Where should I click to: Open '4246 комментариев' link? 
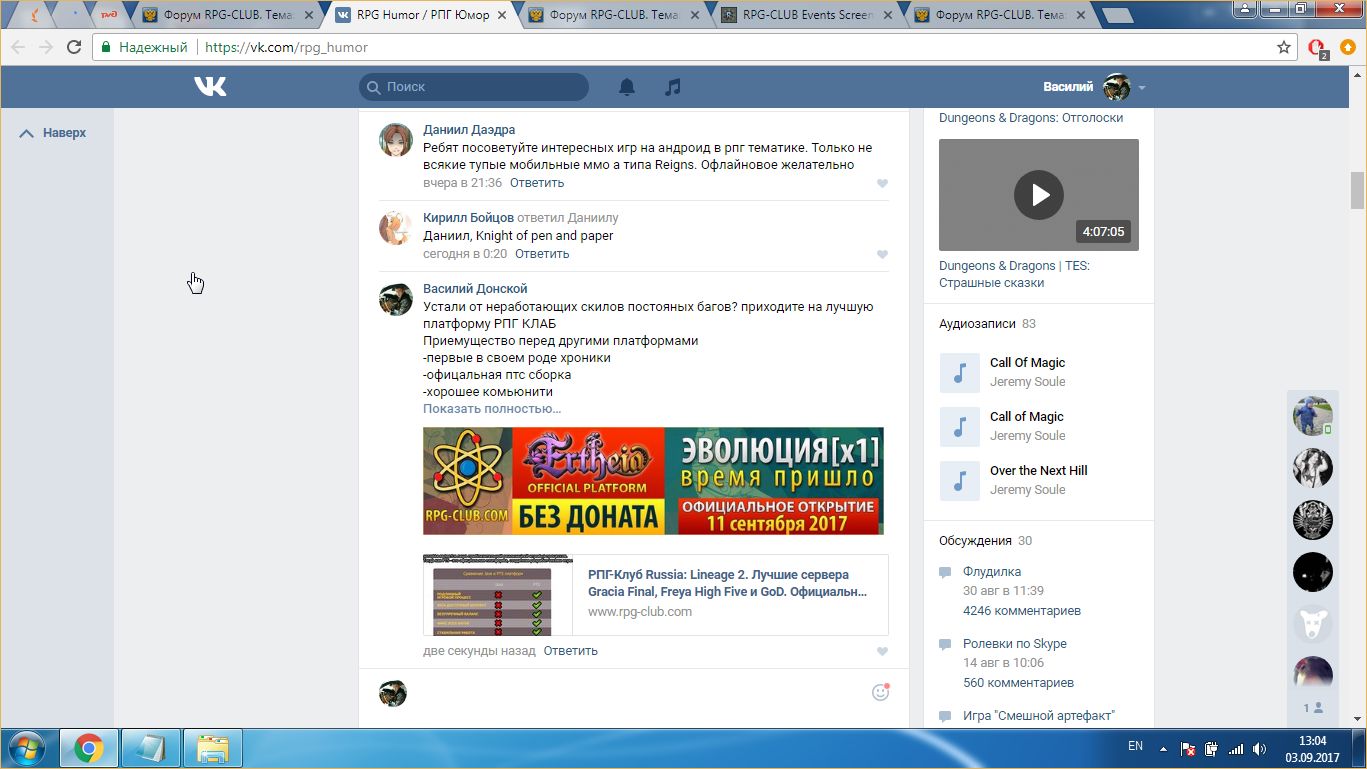pos(1022,610)
